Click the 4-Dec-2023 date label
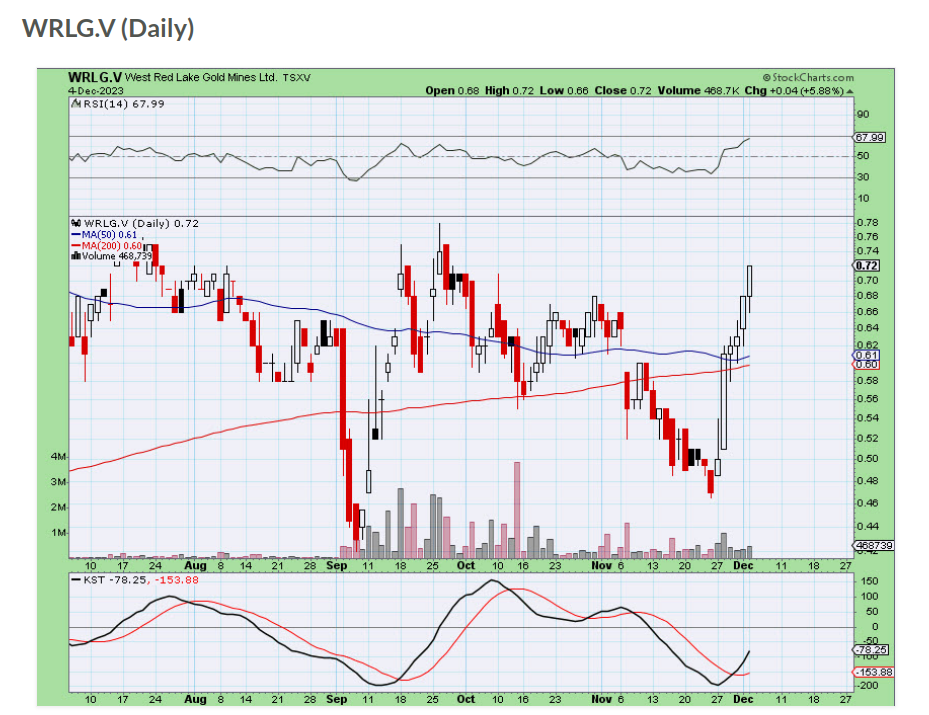 (x=95, y=91)
